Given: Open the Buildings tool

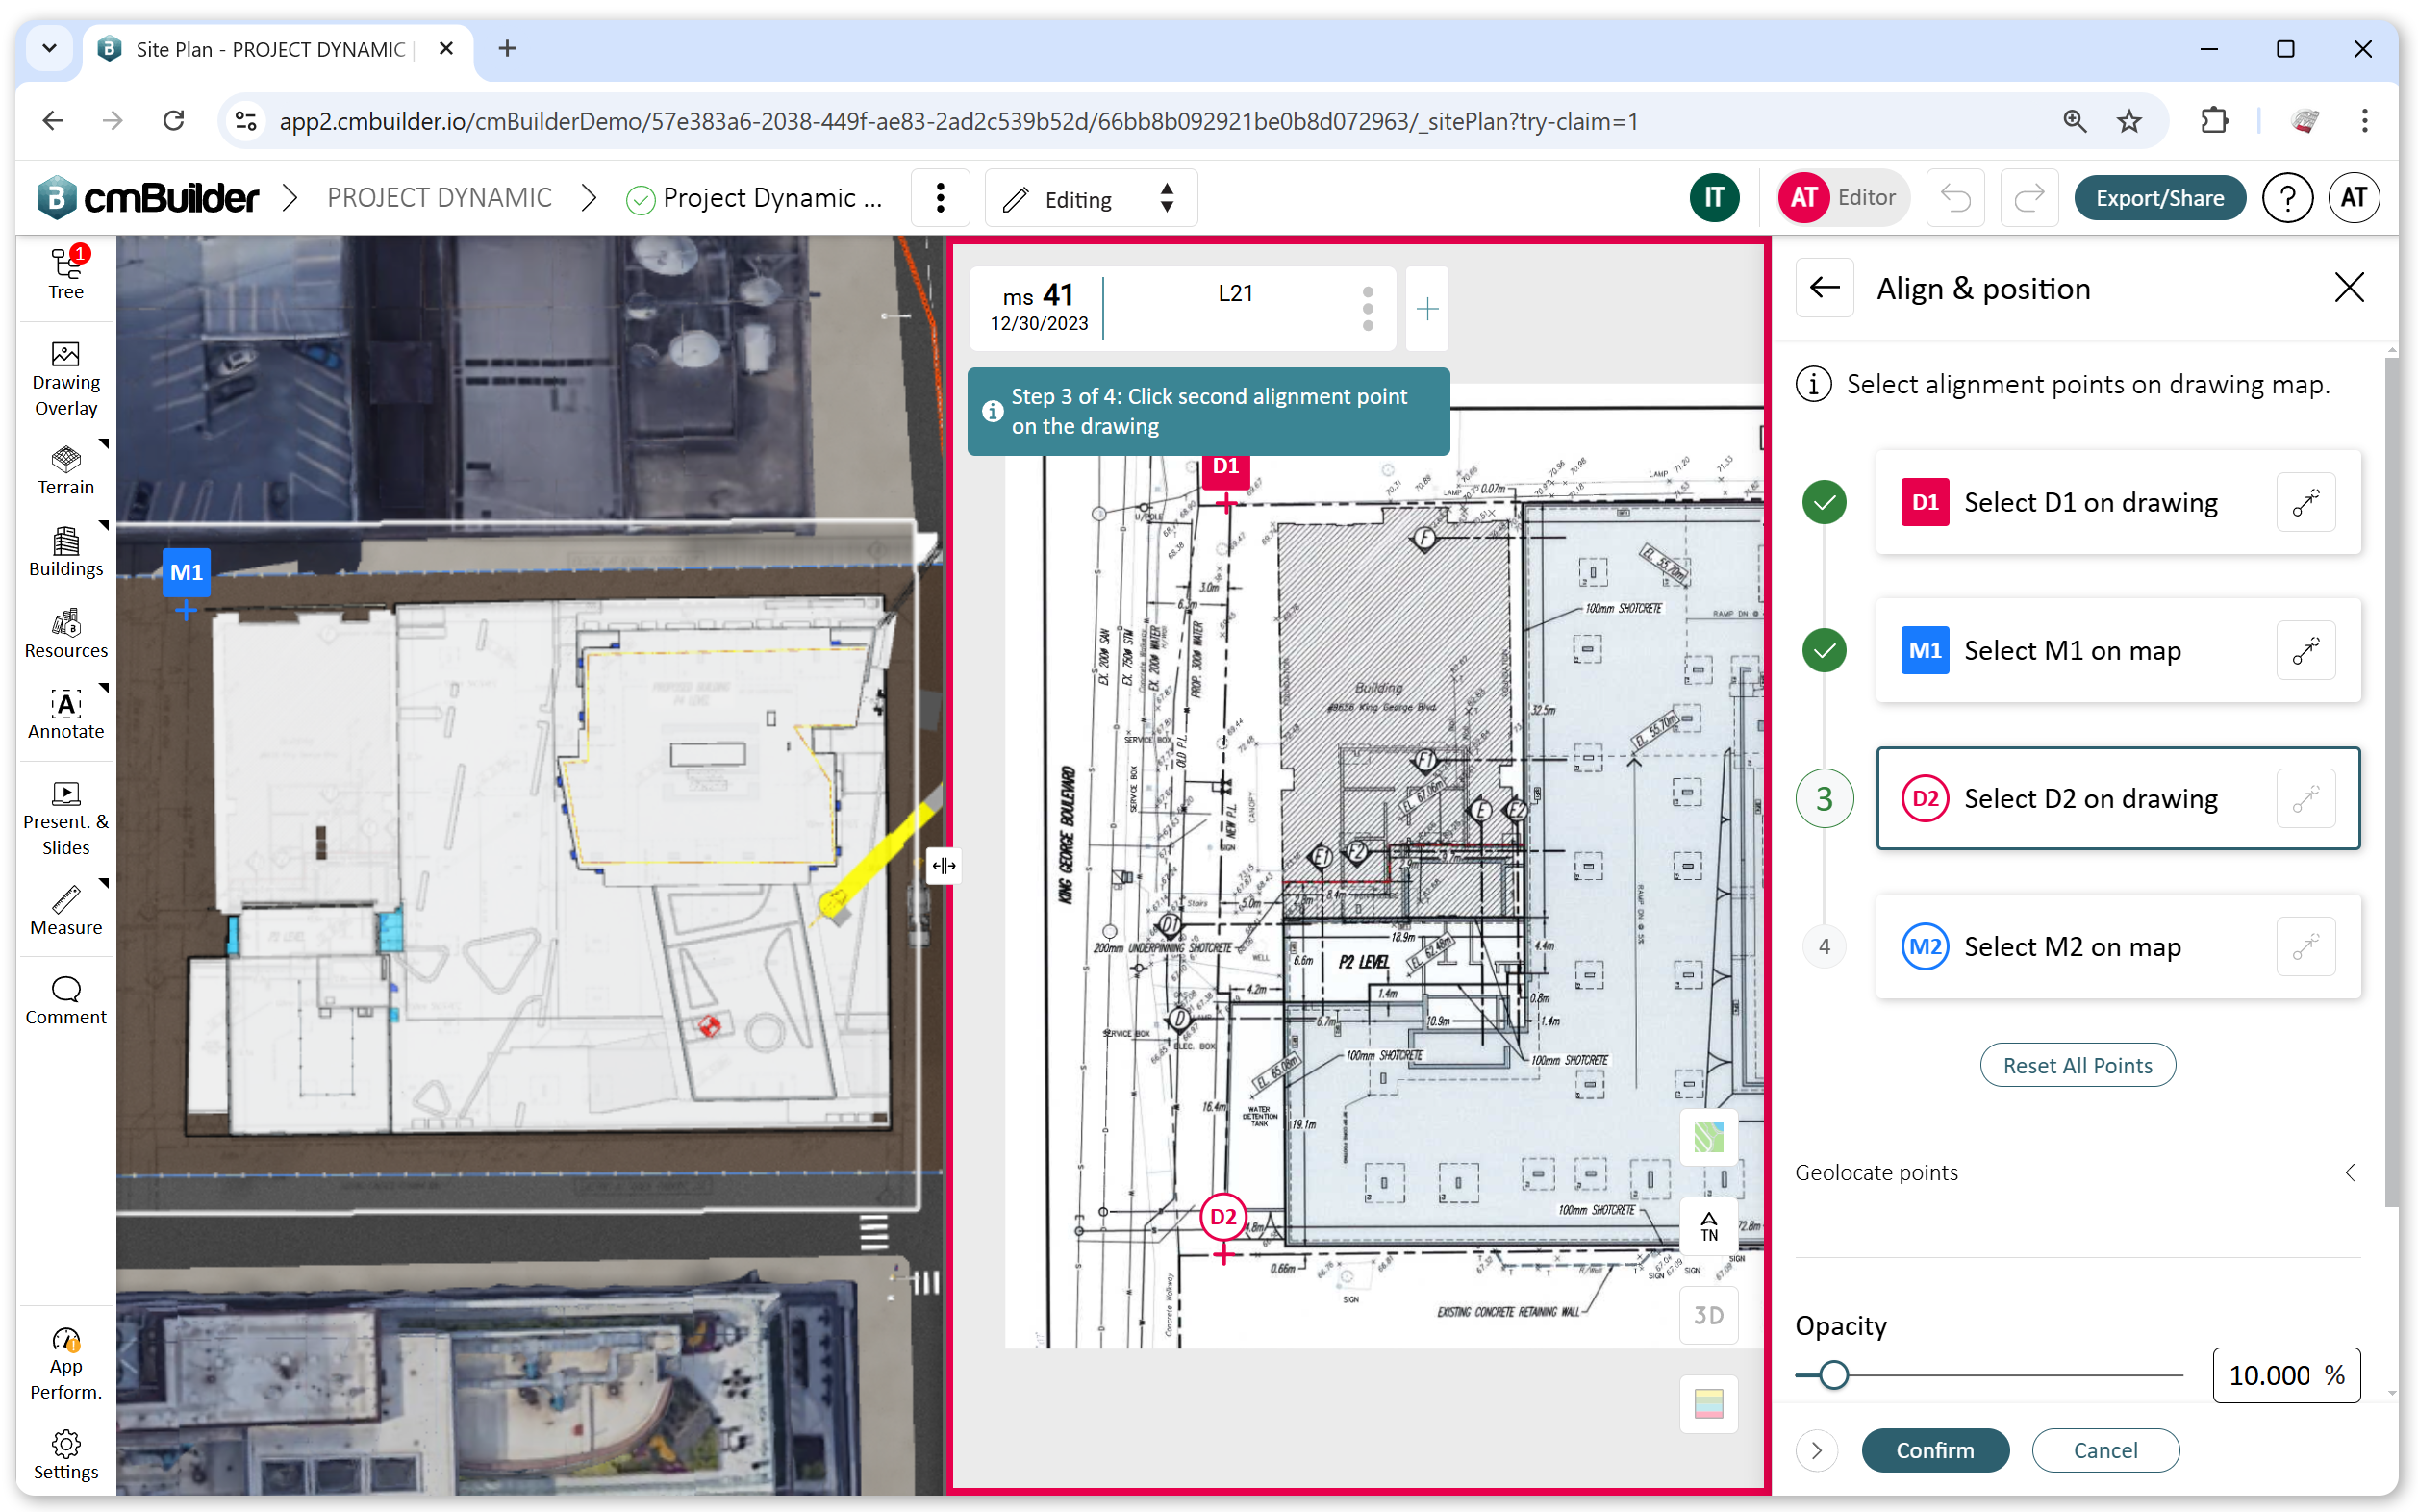Looking at the screenshot, I should [66, 552].
